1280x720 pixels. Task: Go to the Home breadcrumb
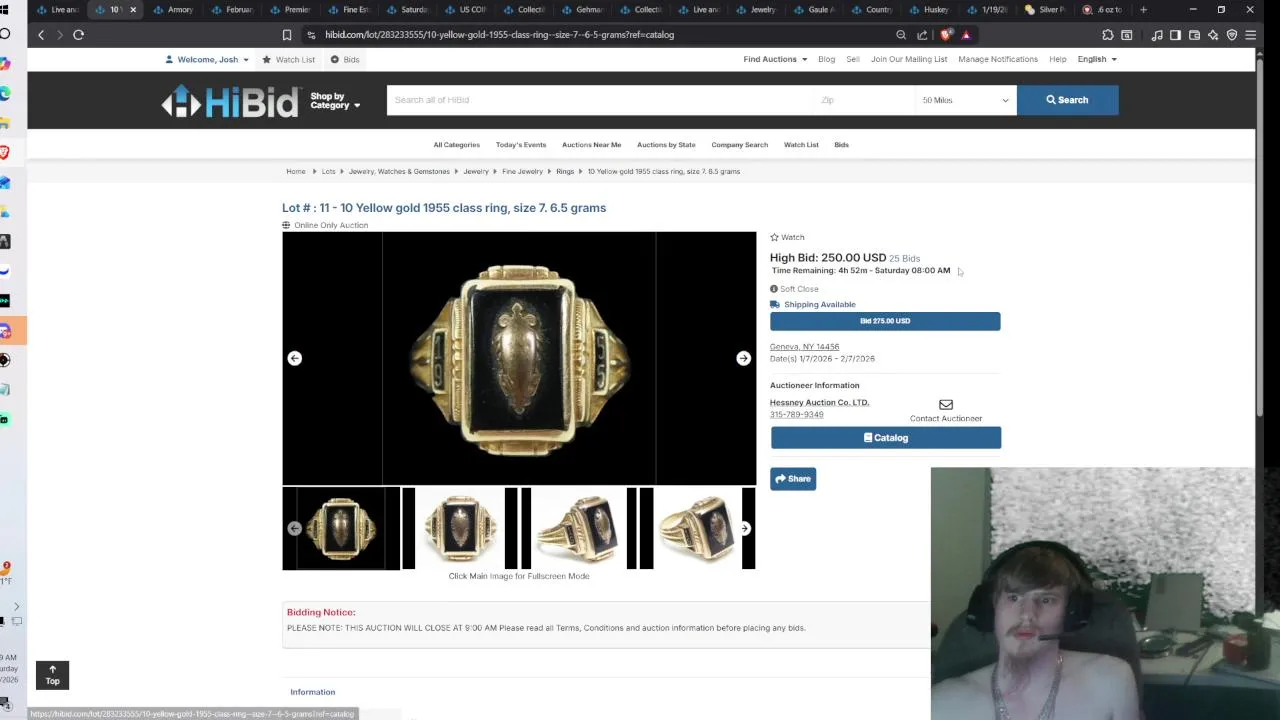click(295, 172)
